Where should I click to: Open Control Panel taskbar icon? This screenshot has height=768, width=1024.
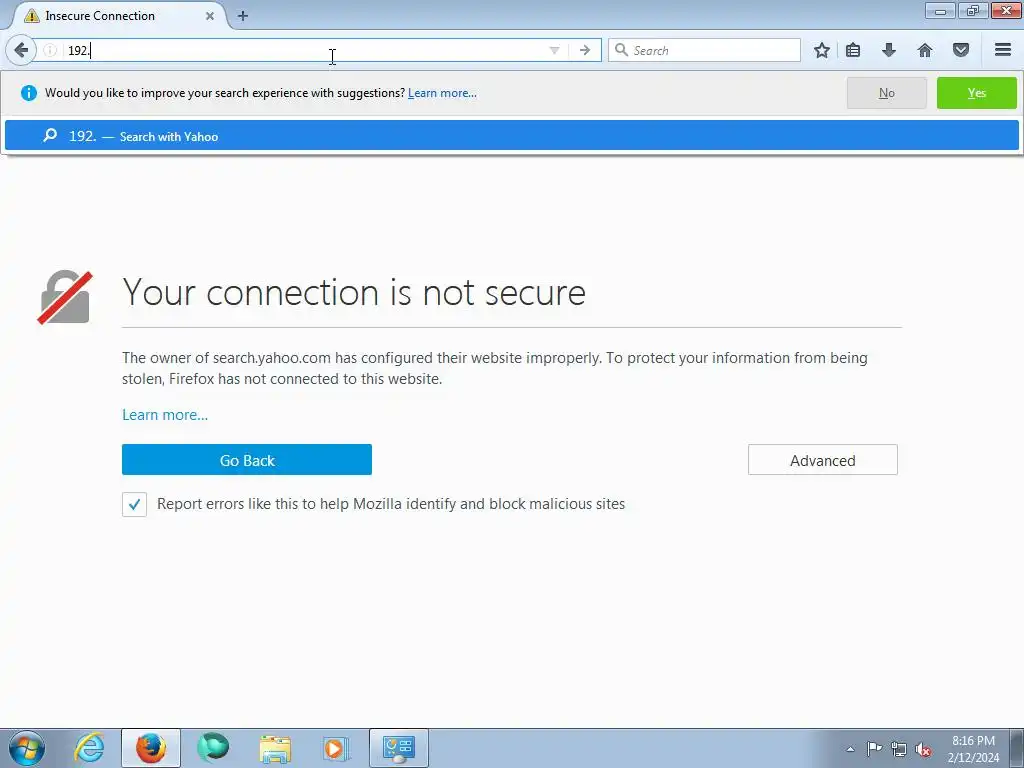(x=398, y=748)
